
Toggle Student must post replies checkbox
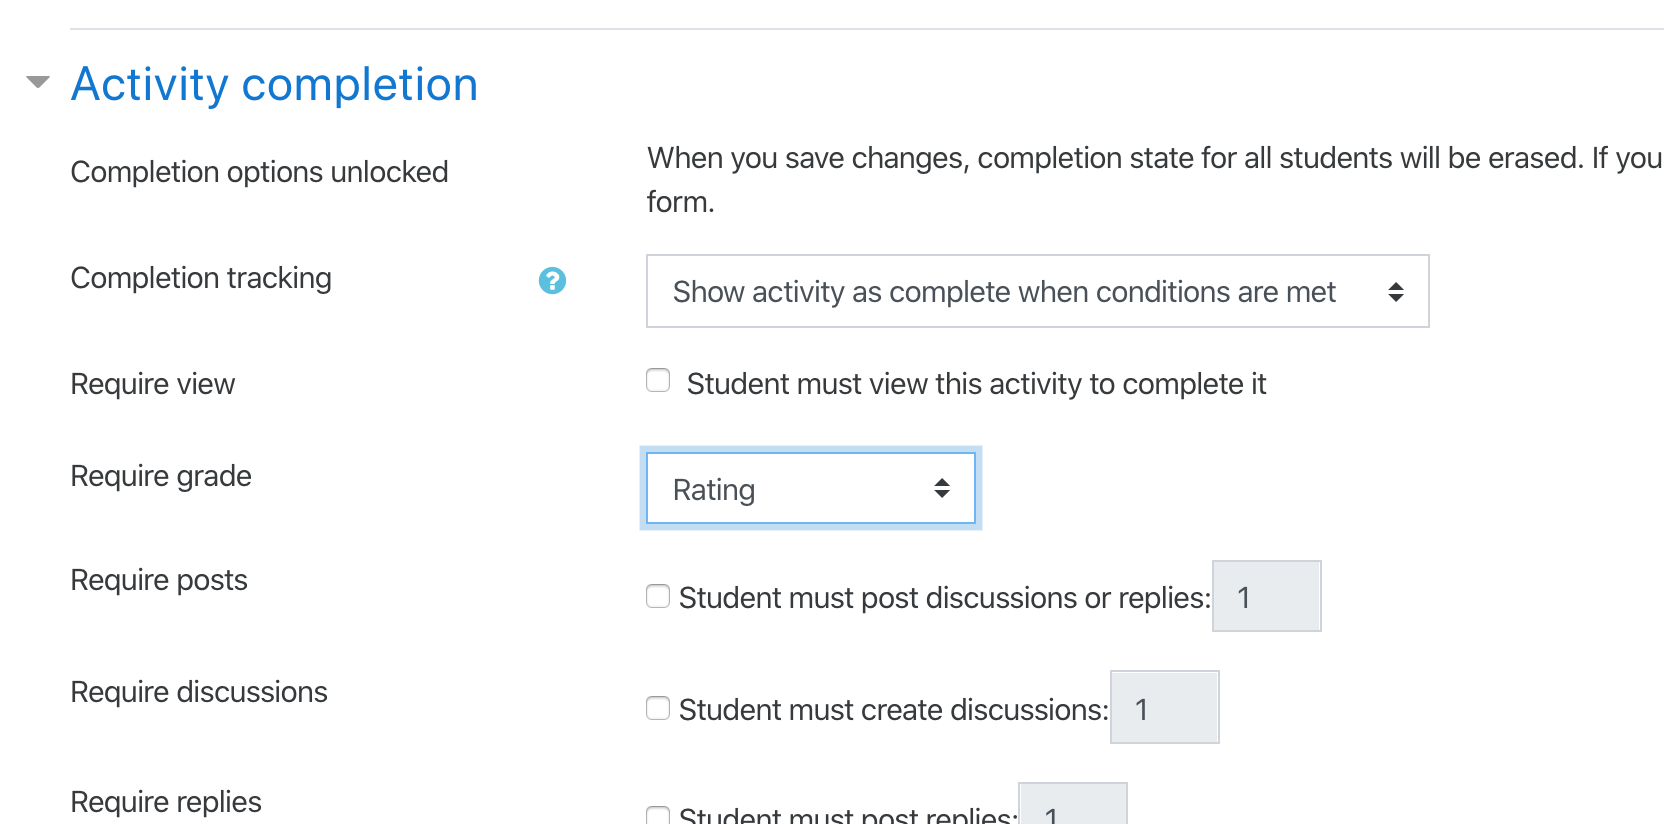658,815
